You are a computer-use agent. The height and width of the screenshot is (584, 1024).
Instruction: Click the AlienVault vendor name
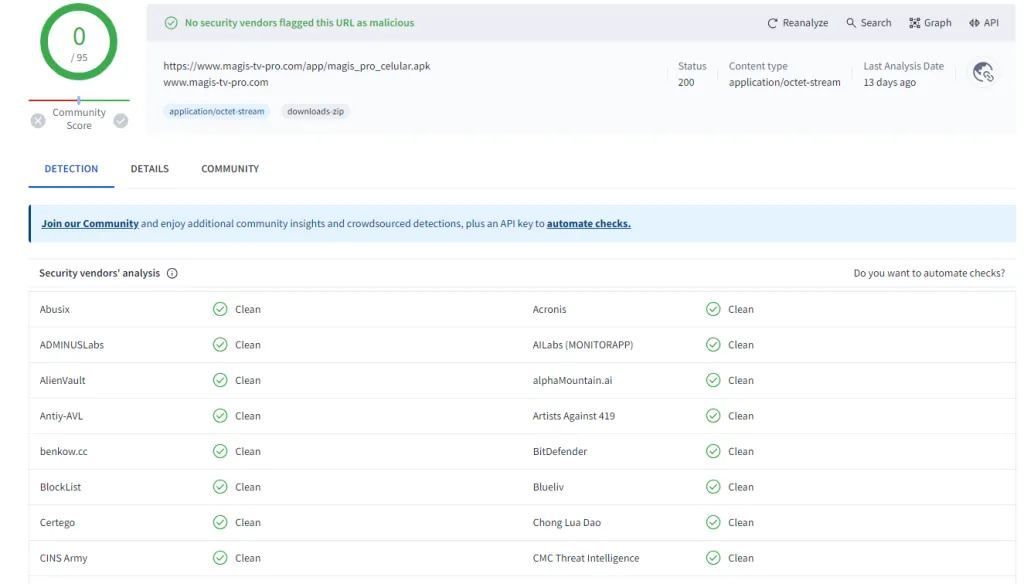(63, 380)
